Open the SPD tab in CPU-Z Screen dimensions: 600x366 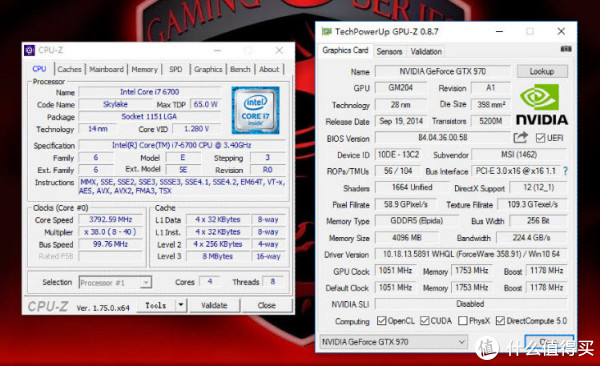pos(176,69)
